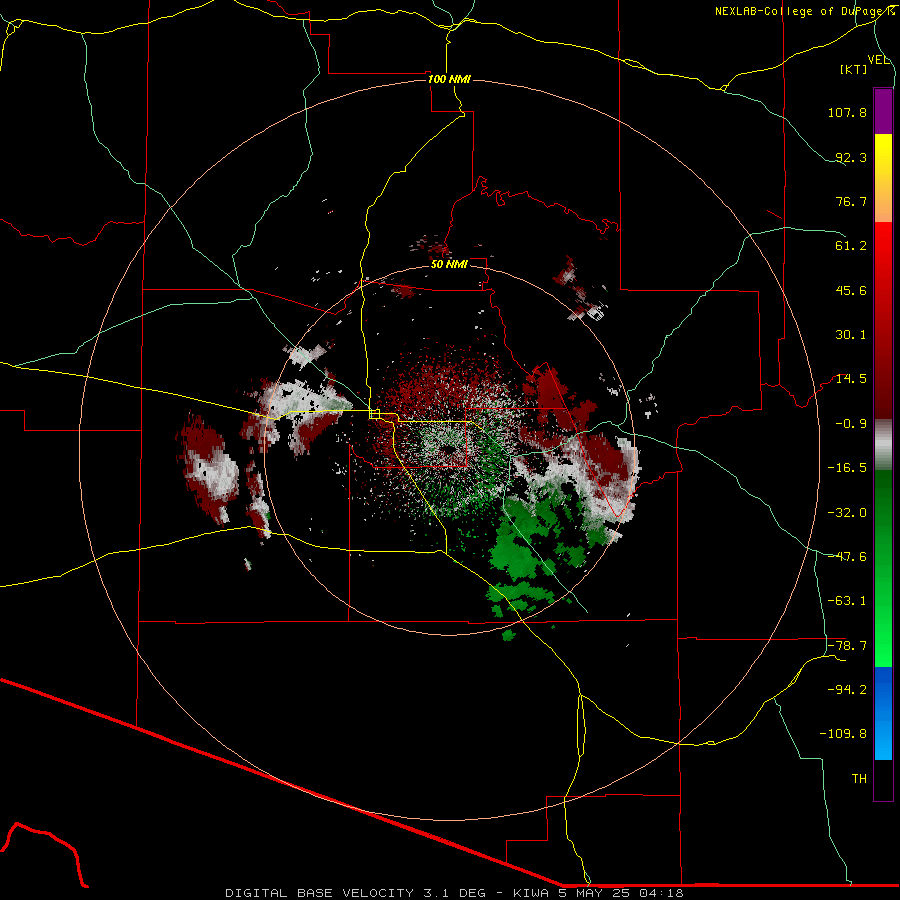Select the 76.7 legend value
The width and height of the screenshot is (900, 900).
pos(851,201)
